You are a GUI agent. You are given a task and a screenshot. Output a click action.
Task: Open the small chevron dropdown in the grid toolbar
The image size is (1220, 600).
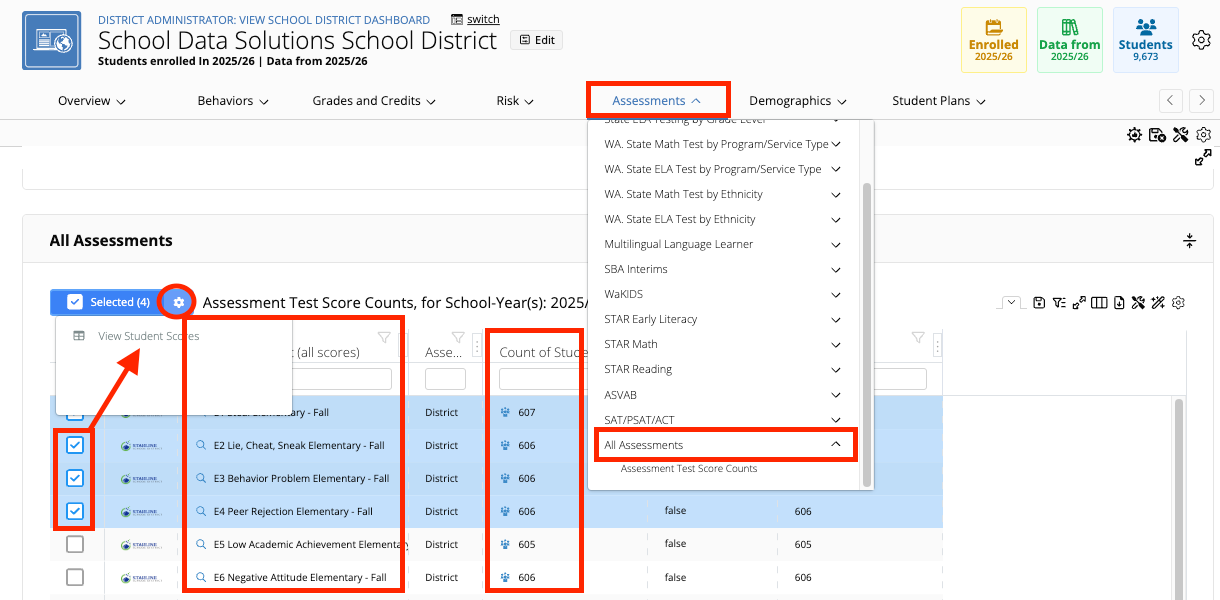pyautogui.click(x=1012, y=303)
